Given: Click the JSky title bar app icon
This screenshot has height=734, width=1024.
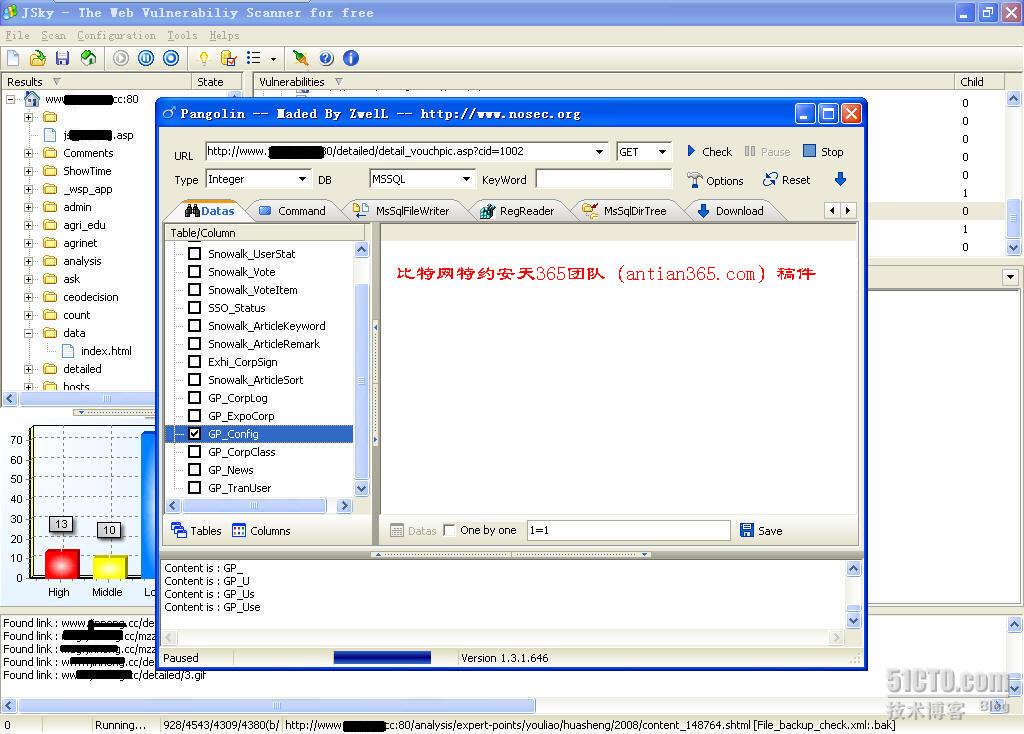Looking at the screenshot, I should tap(10, 12).
